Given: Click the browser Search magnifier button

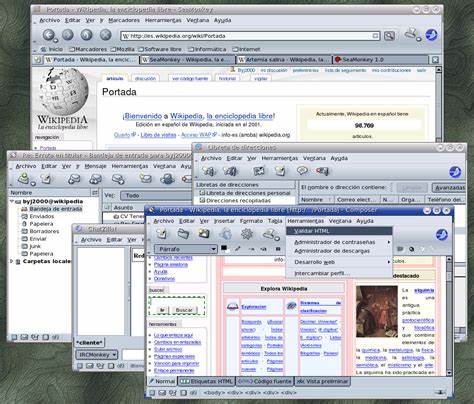Looking at the screenshot, I should point(389,36).
